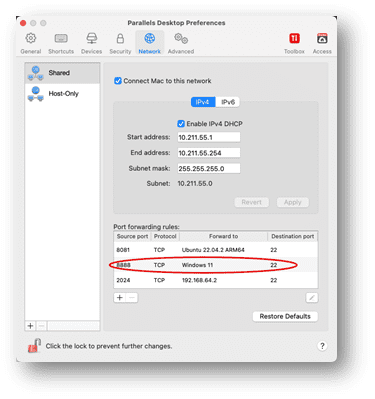Open the Shortcuts keyboard icon
This screenshot has height=399, width=375.
(61, 38)
